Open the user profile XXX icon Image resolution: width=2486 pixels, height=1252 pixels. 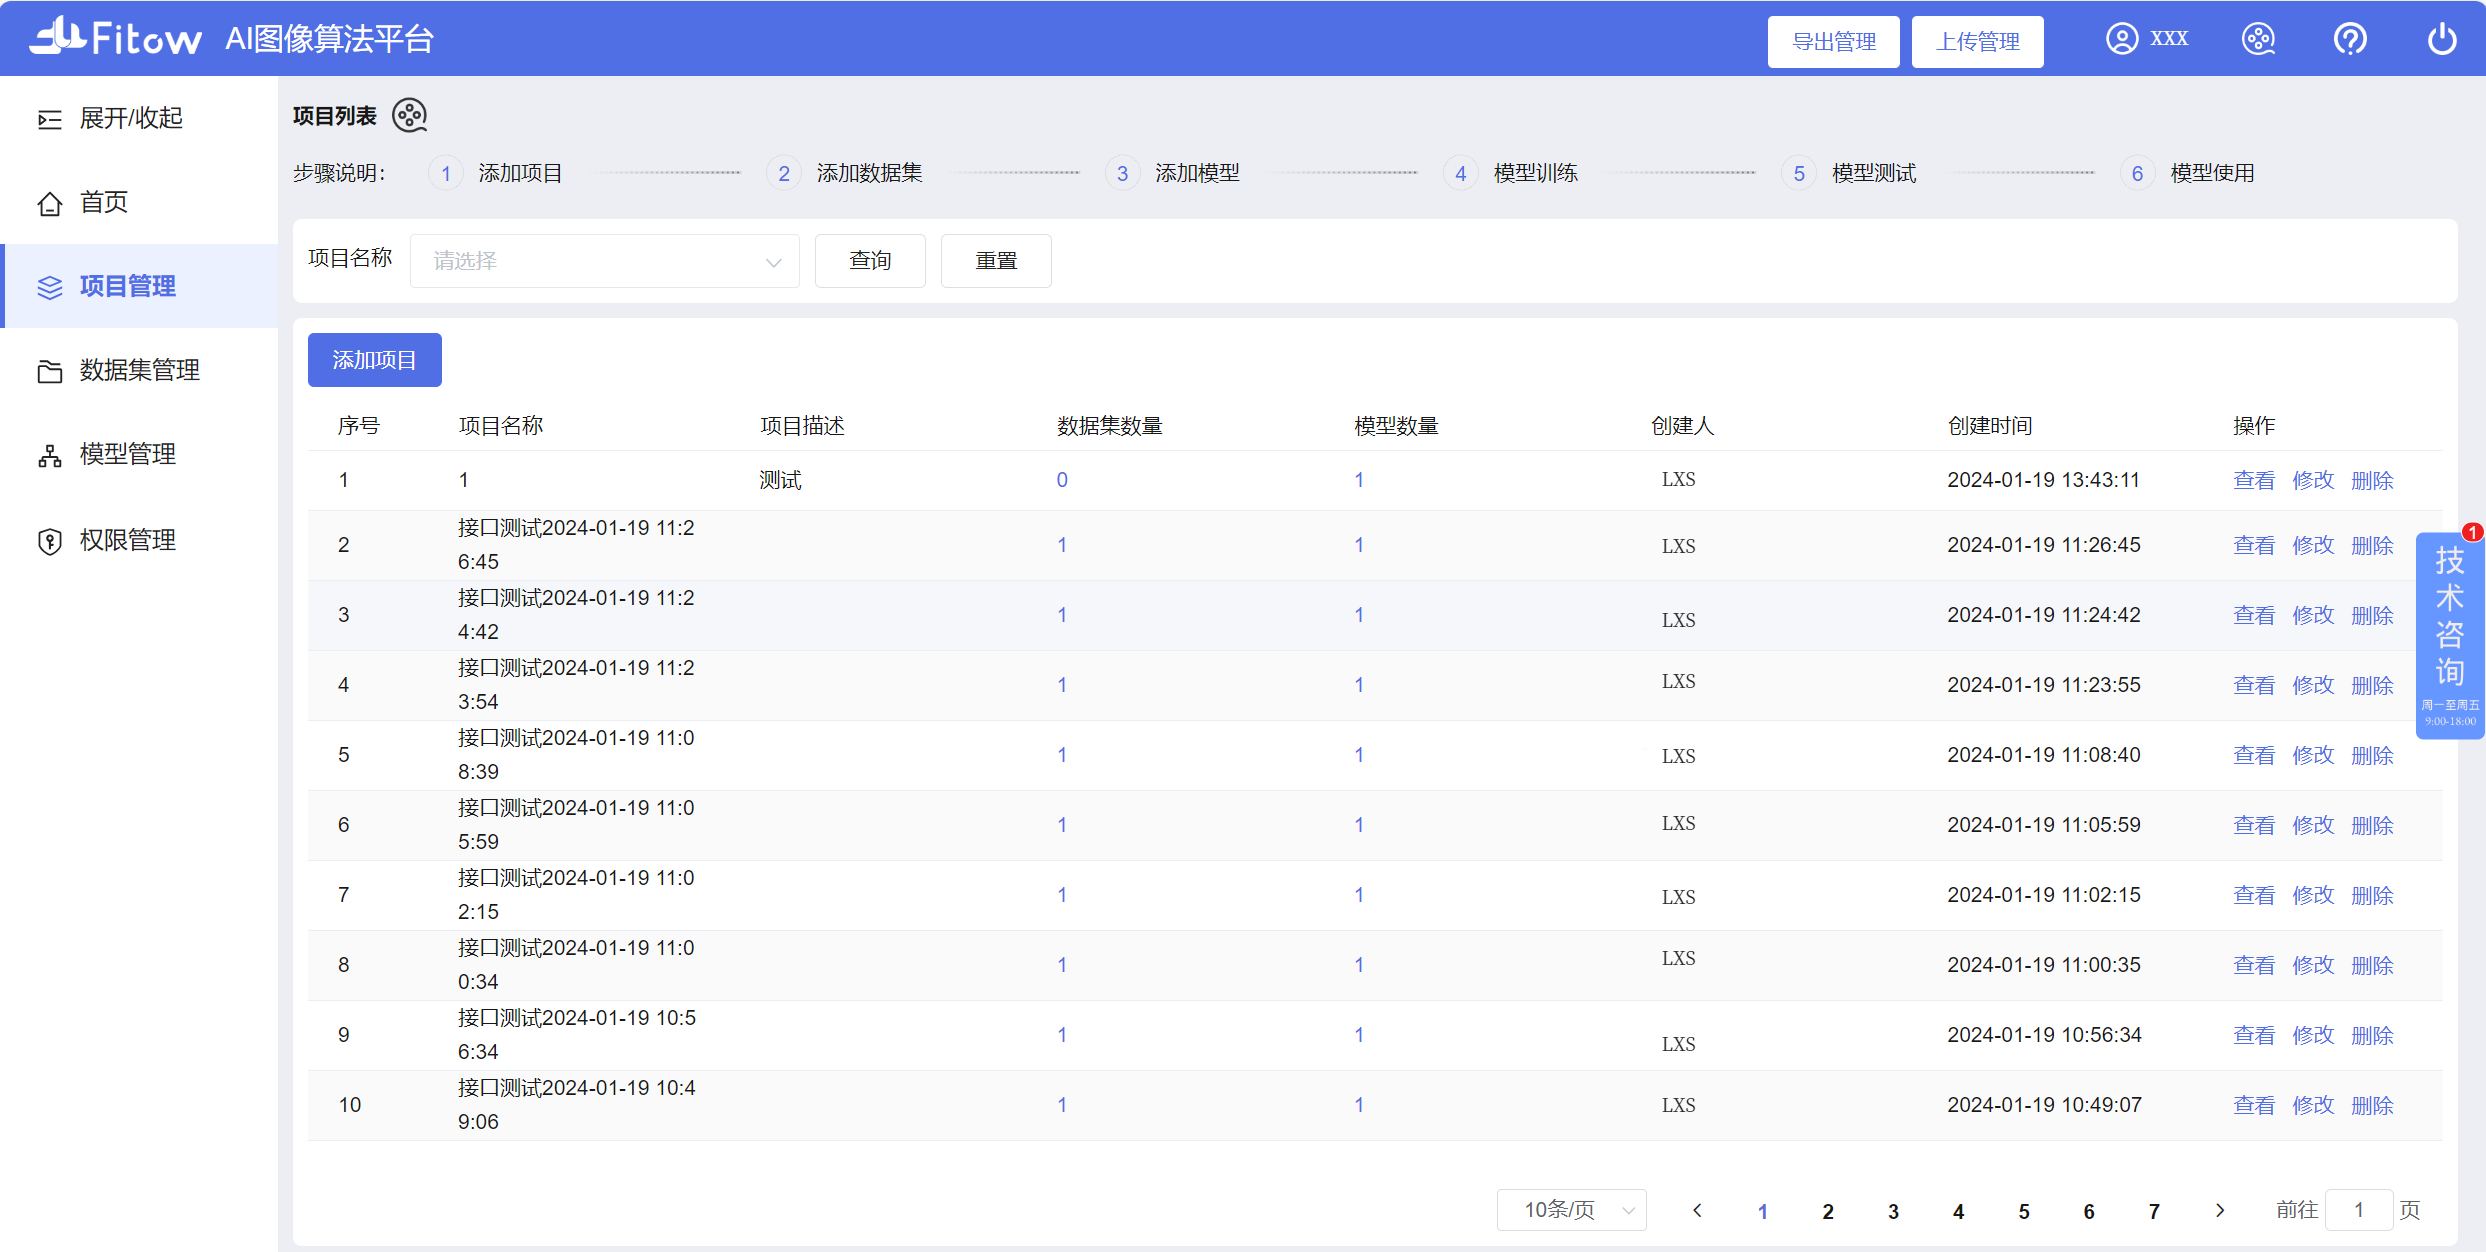(x=2121, y=39)
